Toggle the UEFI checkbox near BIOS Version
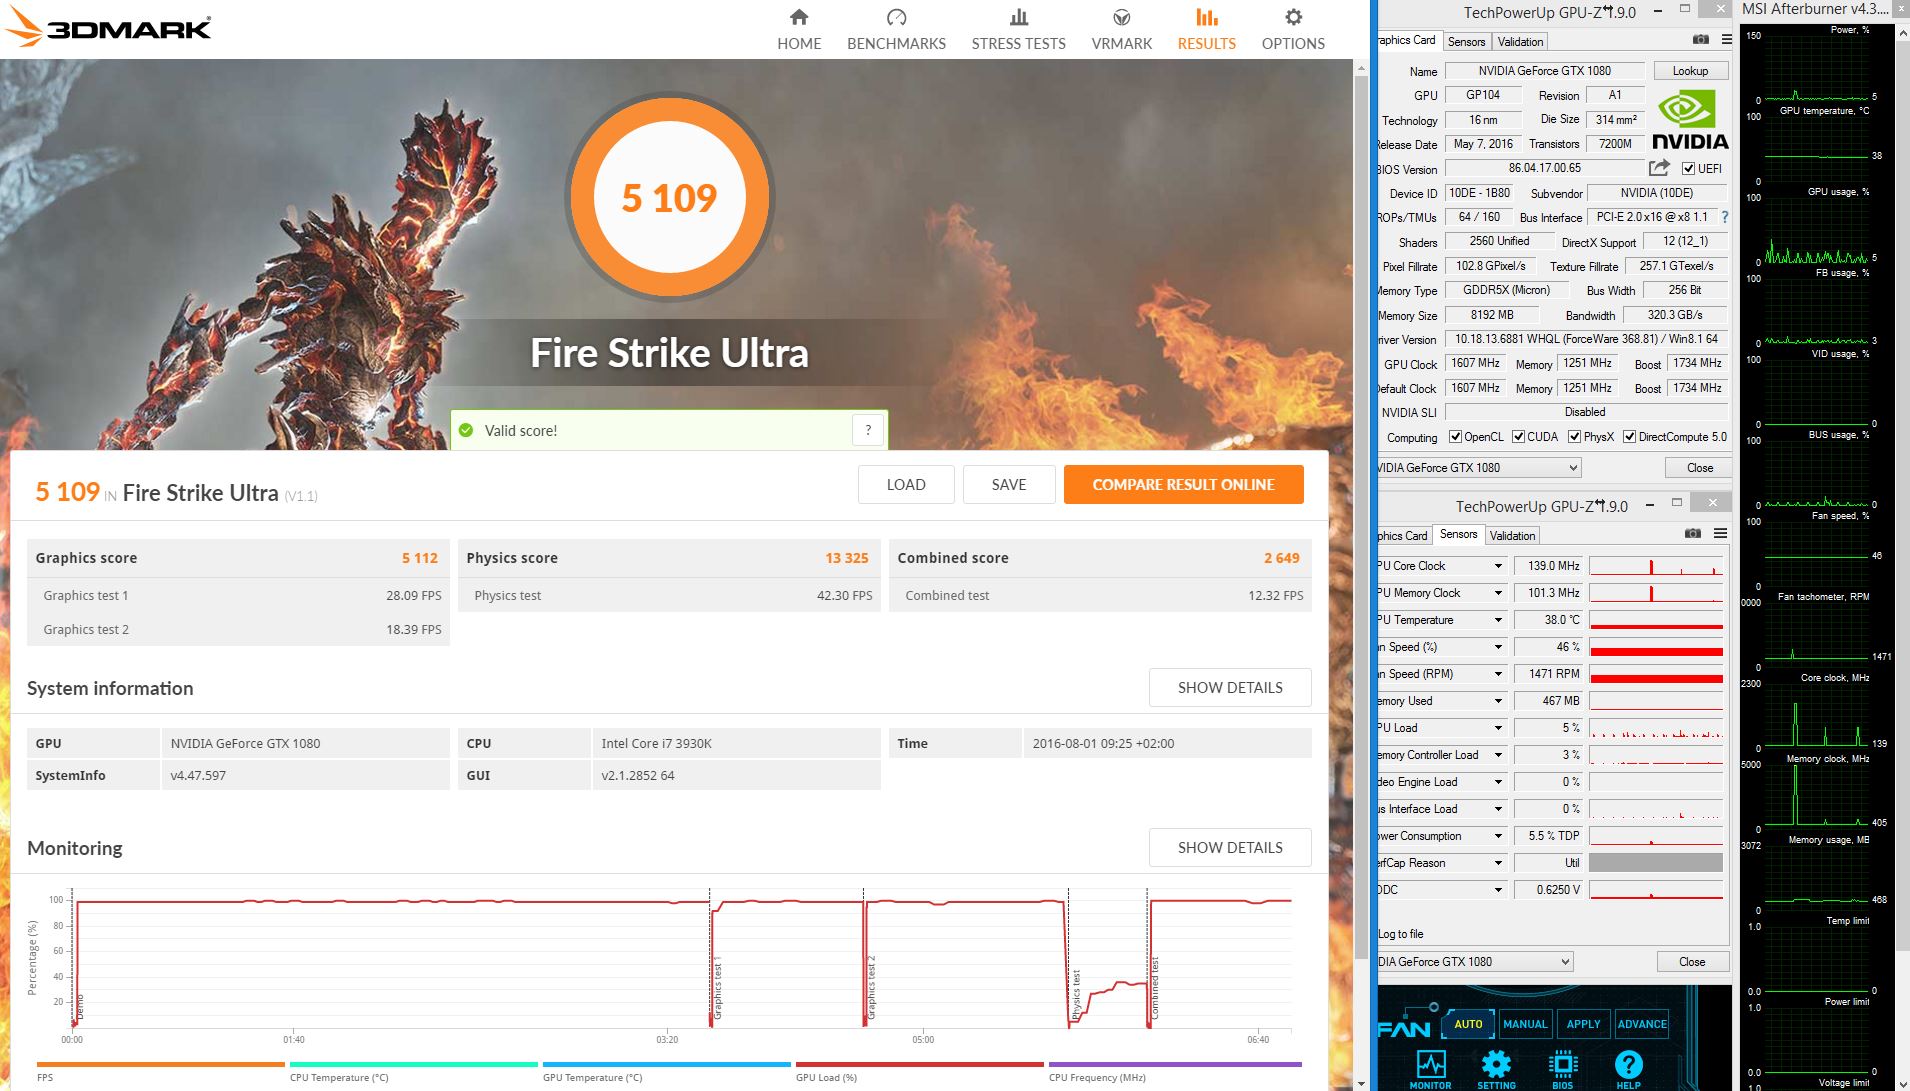The width and height of the screenshot is (1910, 1091). (x=1689, y=168)
